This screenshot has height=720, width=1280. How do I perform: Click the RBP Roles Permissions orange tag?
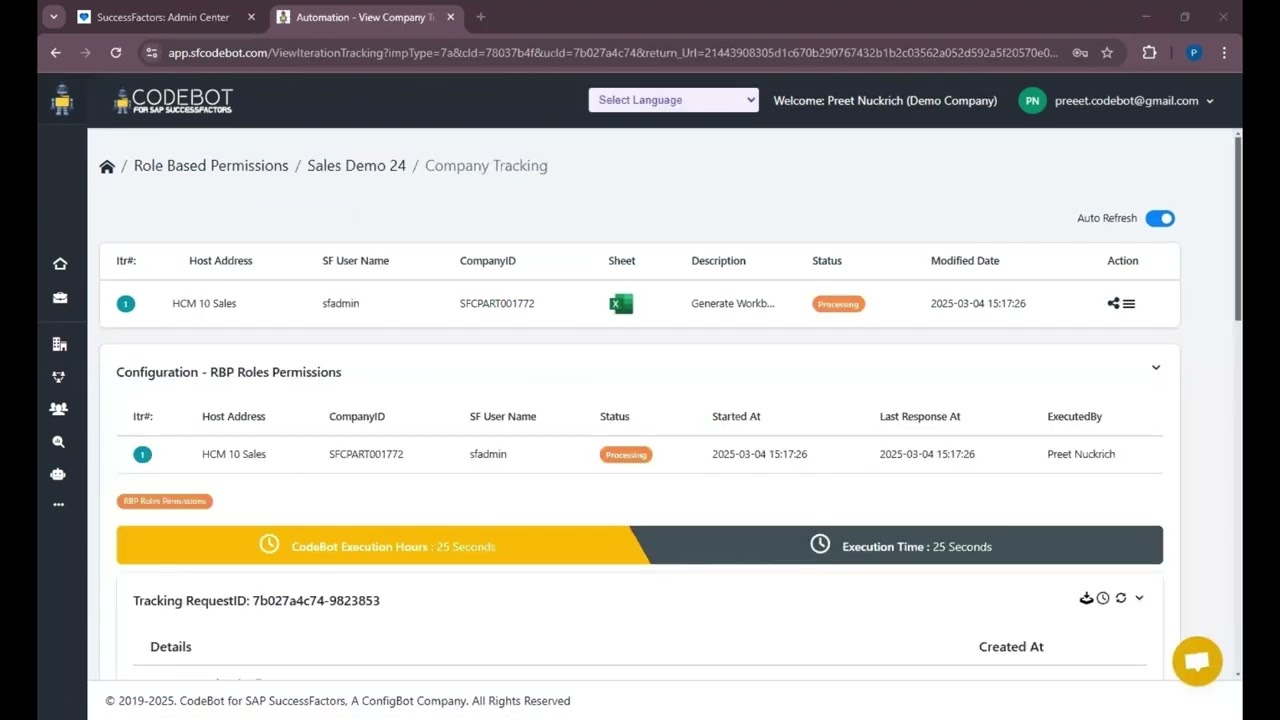[165, 501]
